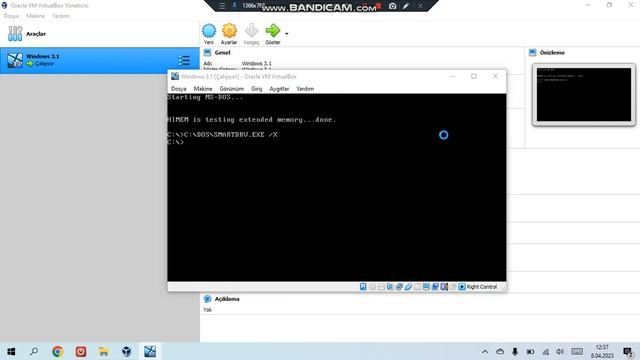
Task: Maximize the Windows 3.1 VM window
Action: click(473, 76)
